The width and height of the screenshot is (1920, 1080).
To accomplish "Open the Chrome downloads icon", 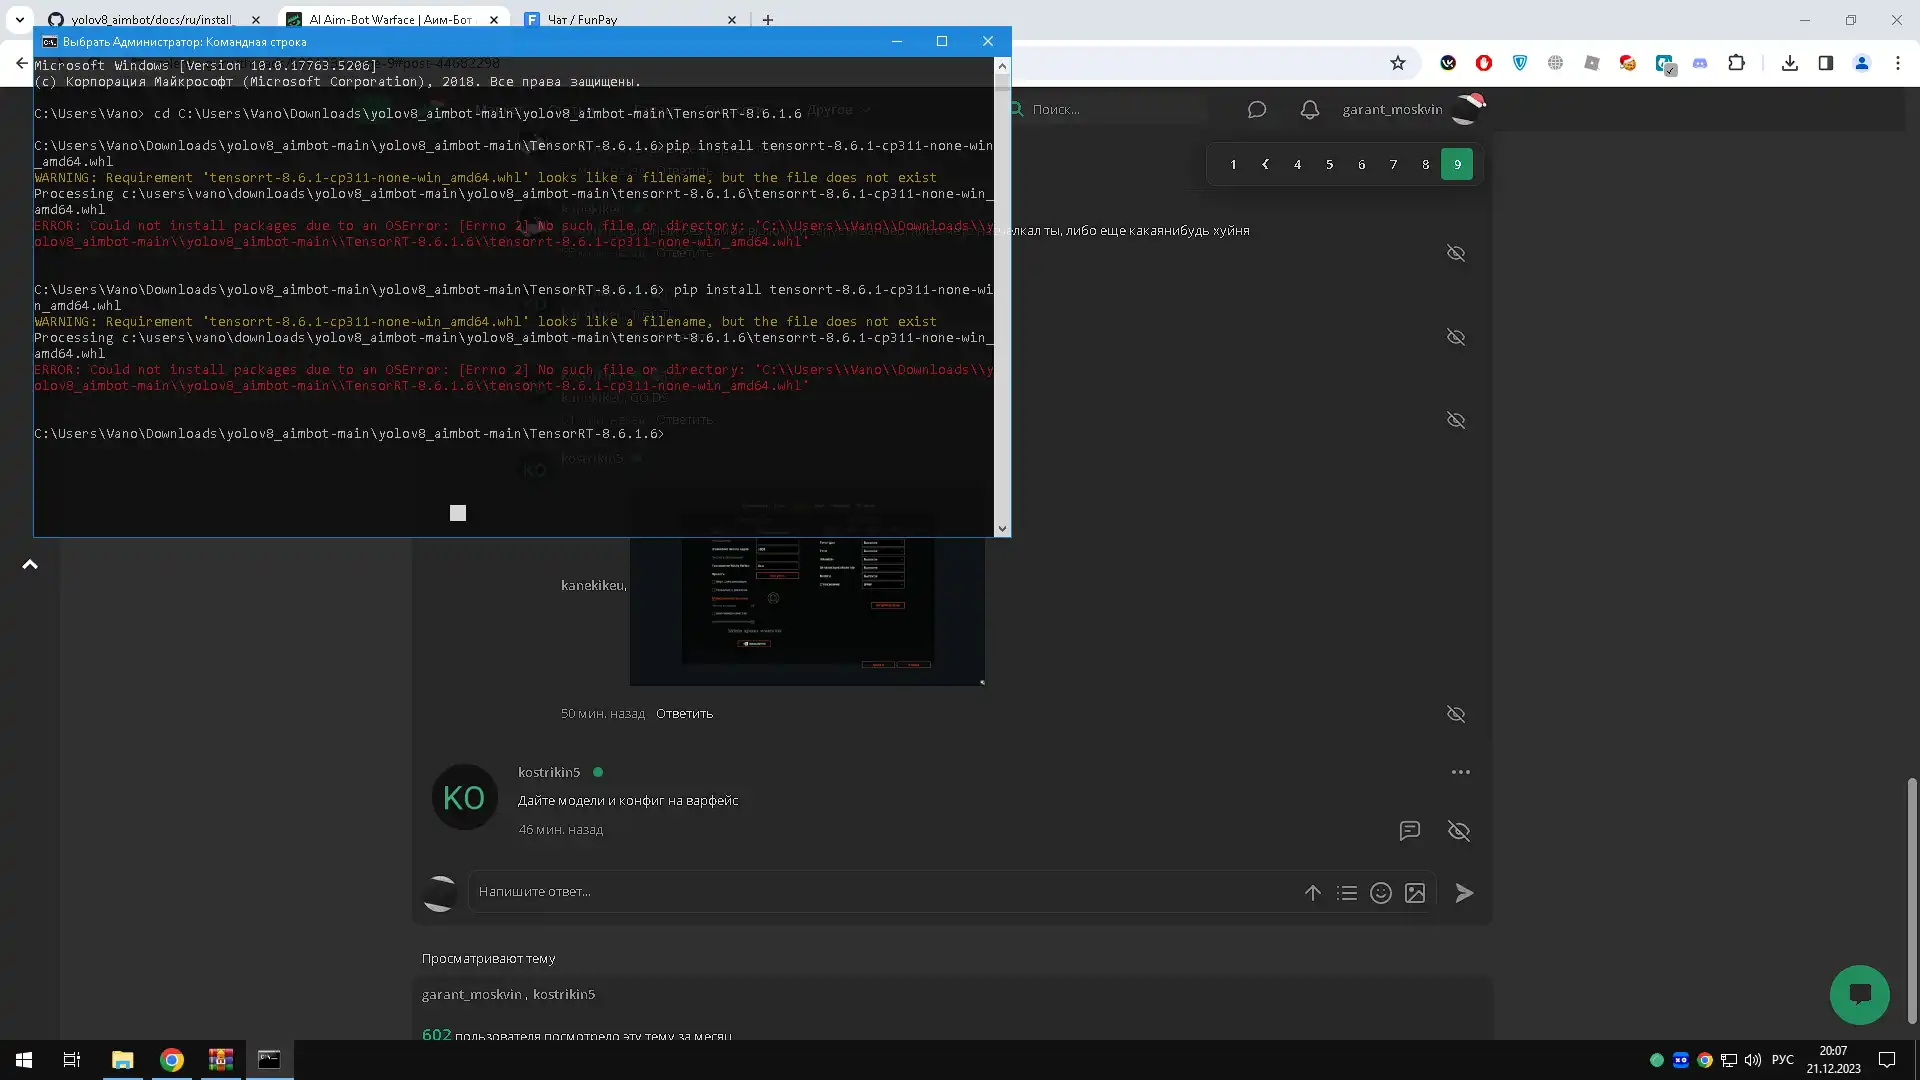I will click(x=1790, y=63).
